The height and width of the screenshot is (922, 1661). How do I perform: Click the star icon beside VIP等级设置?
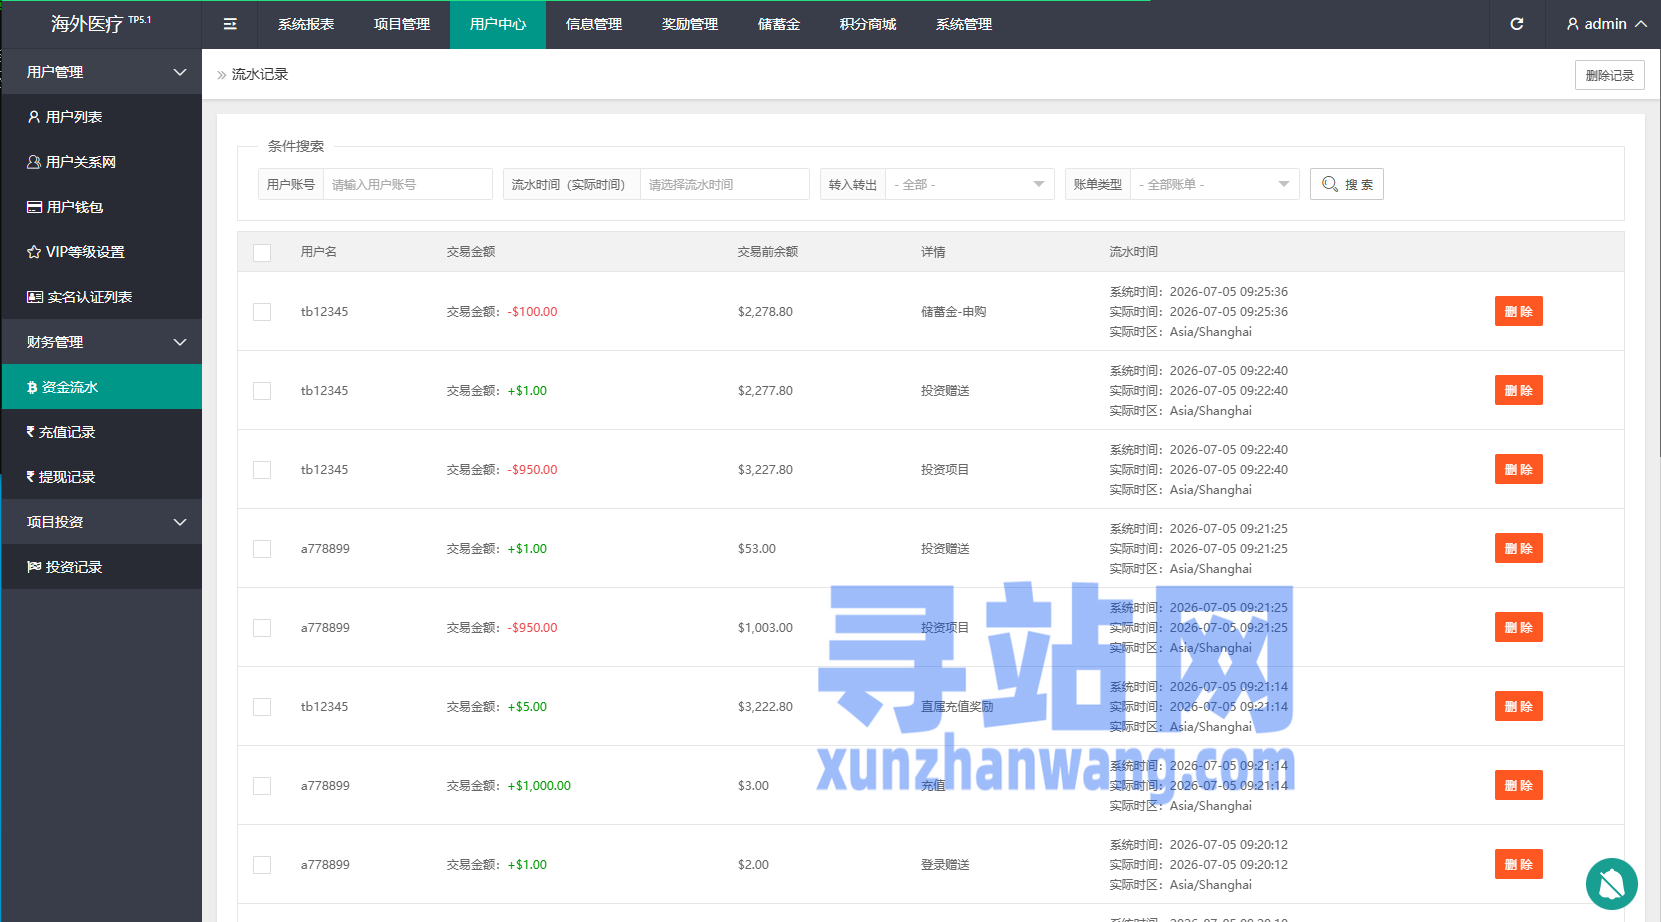point(34,252)
